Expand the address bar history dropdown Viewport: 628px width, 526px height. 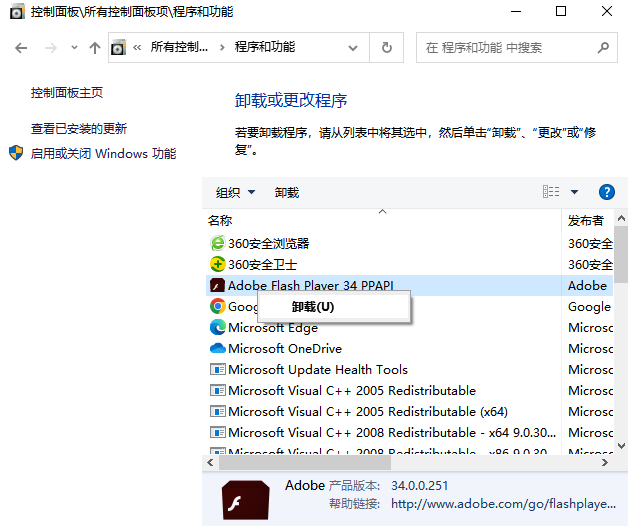(353, 48)
